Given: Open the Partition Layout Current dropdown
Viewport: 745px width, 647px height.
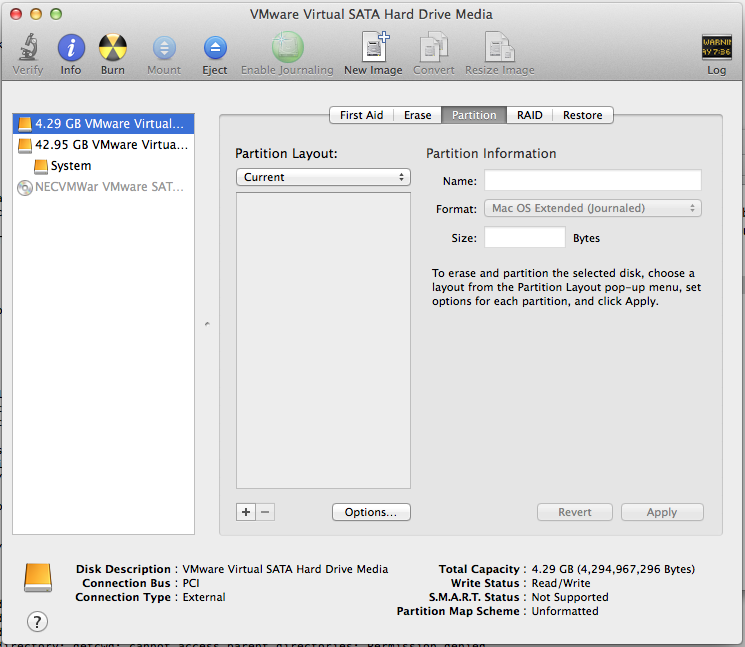Looking at the screenshot, I should tap(323, 177).
